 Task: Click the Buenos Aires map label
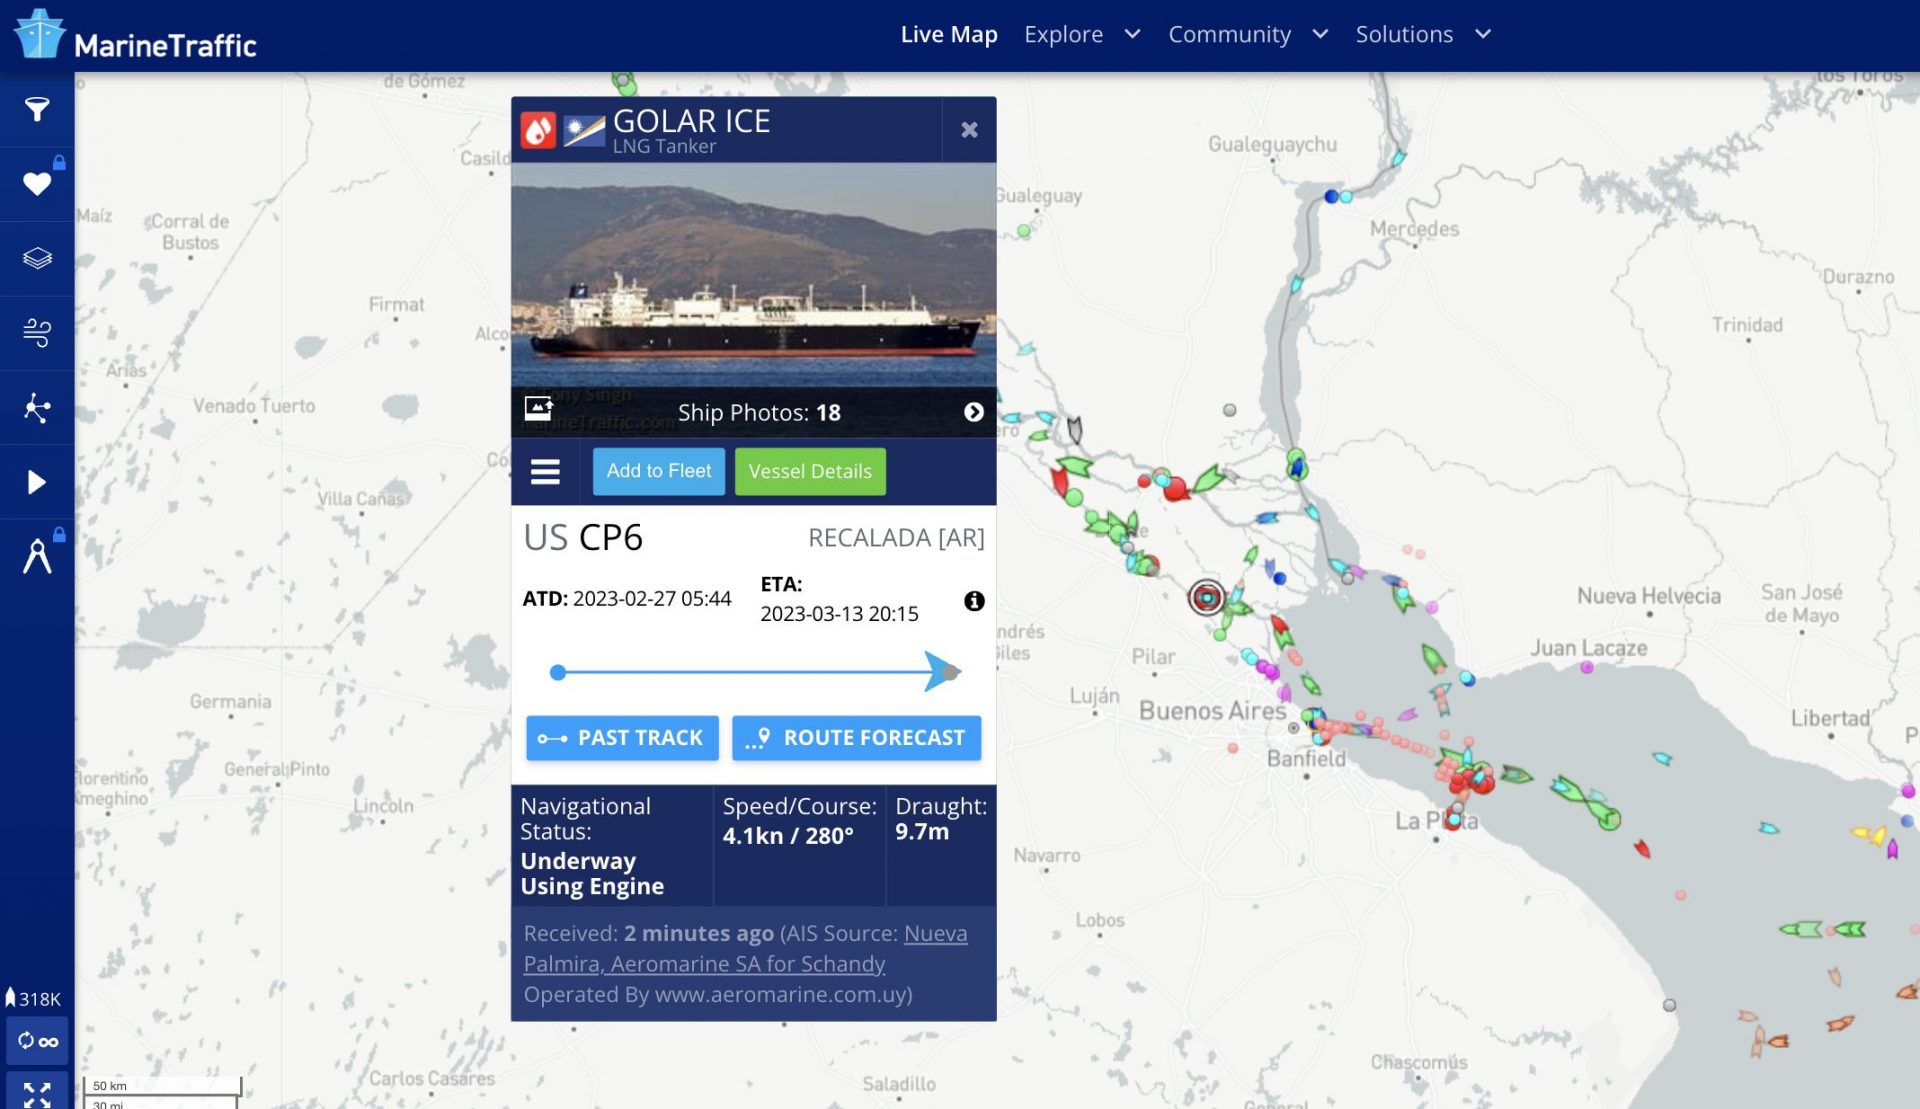pyautogui.click(x=1212, y=711)
